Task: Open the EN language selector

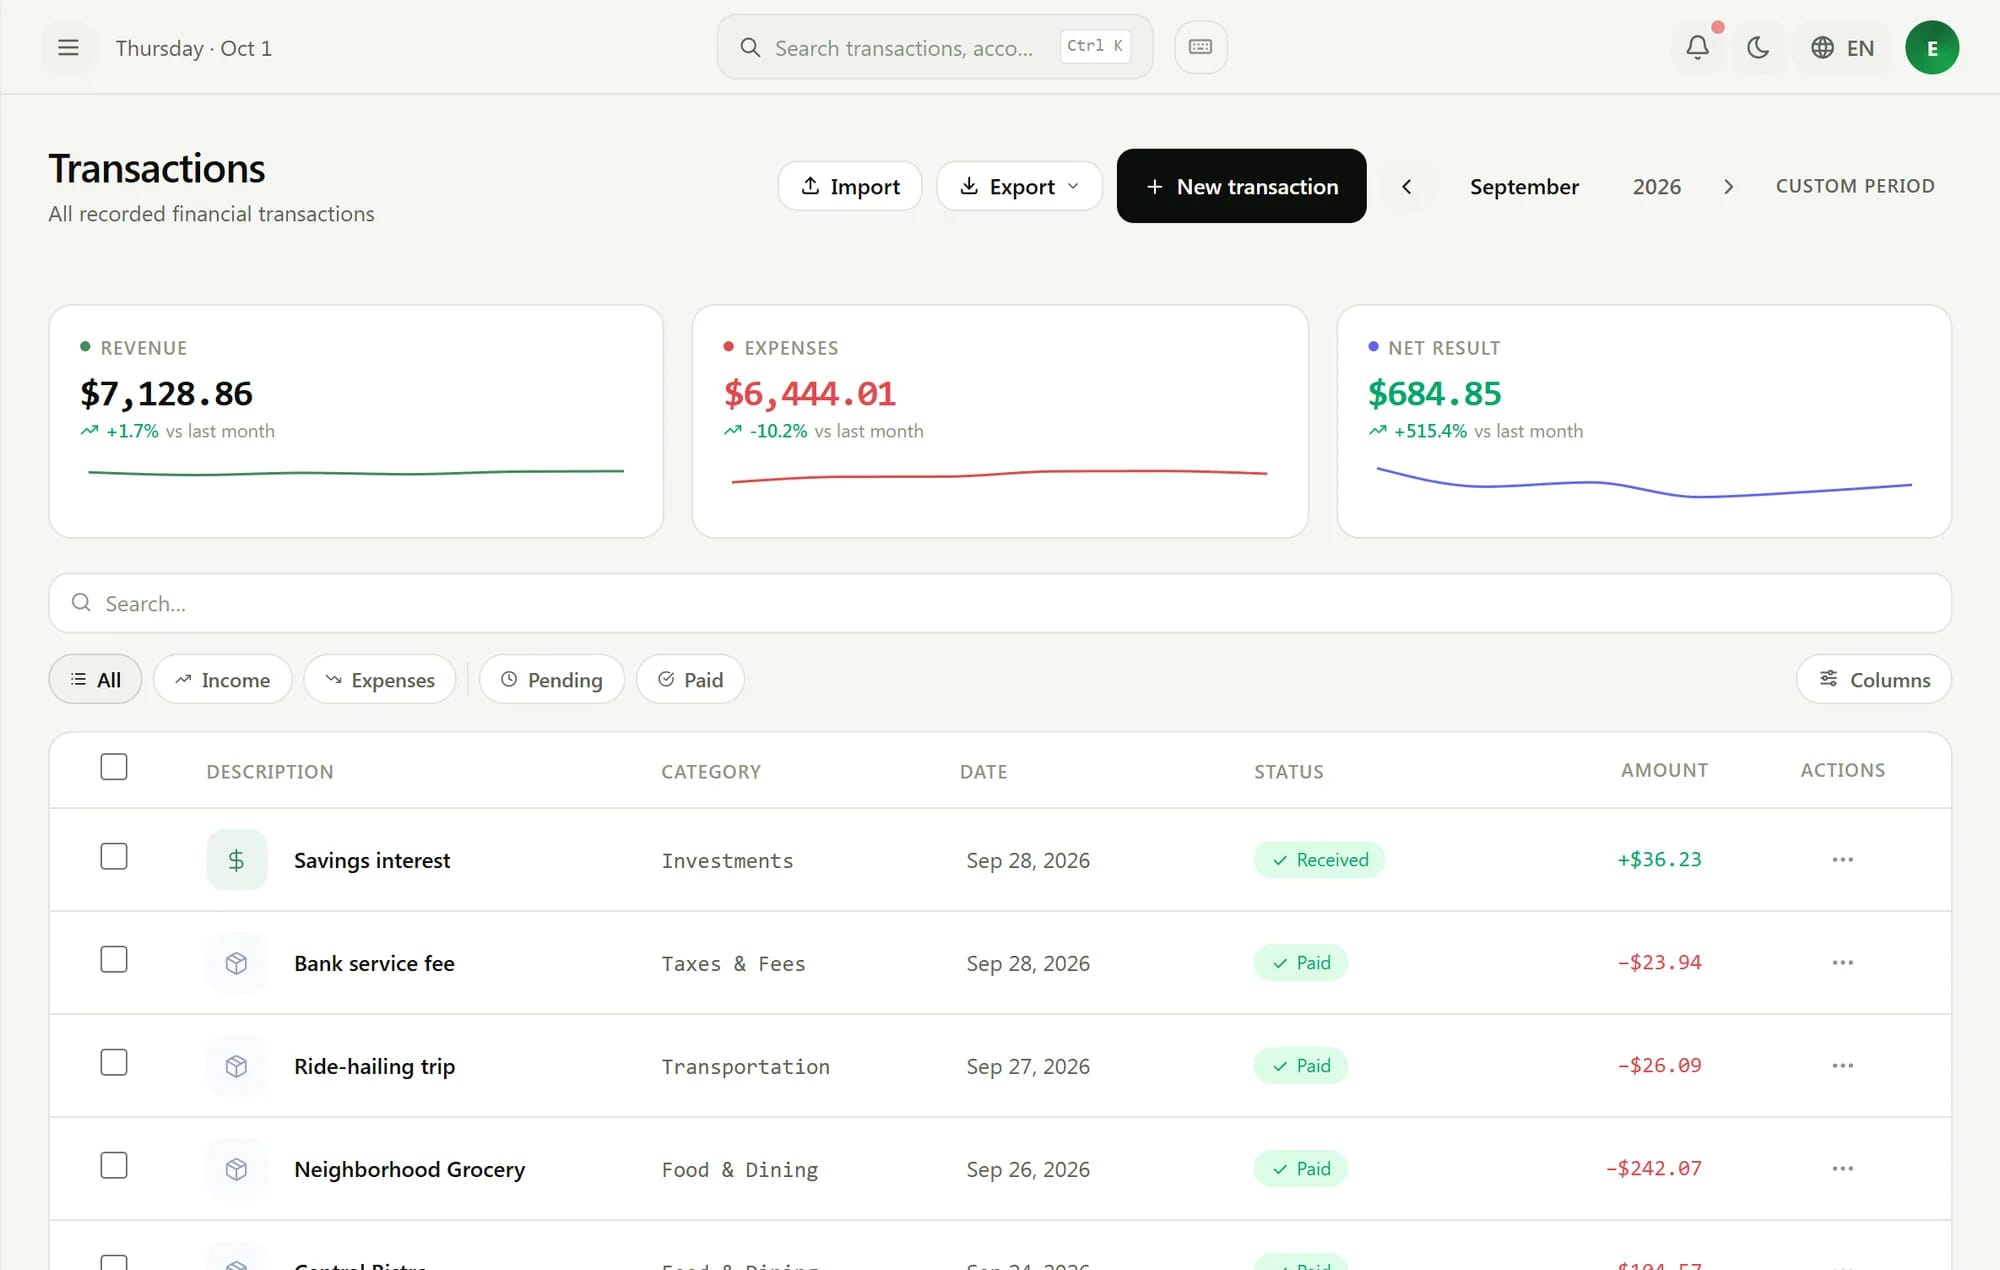Action: pos(1842,48)
